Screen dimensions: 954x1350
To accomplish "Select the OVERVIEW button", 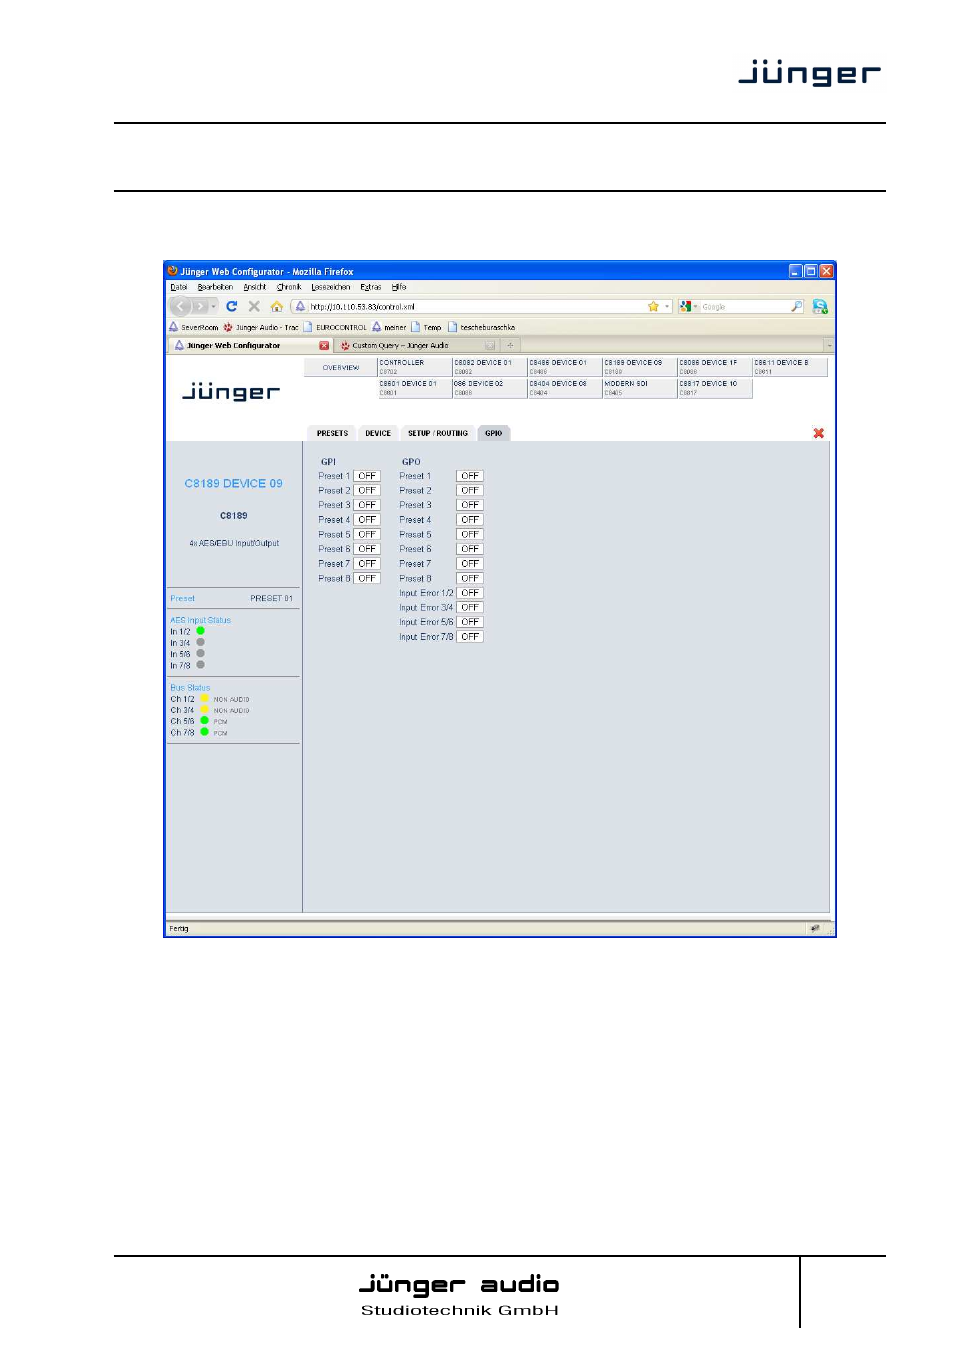I will pyautogui.click(x=341, y=368).
